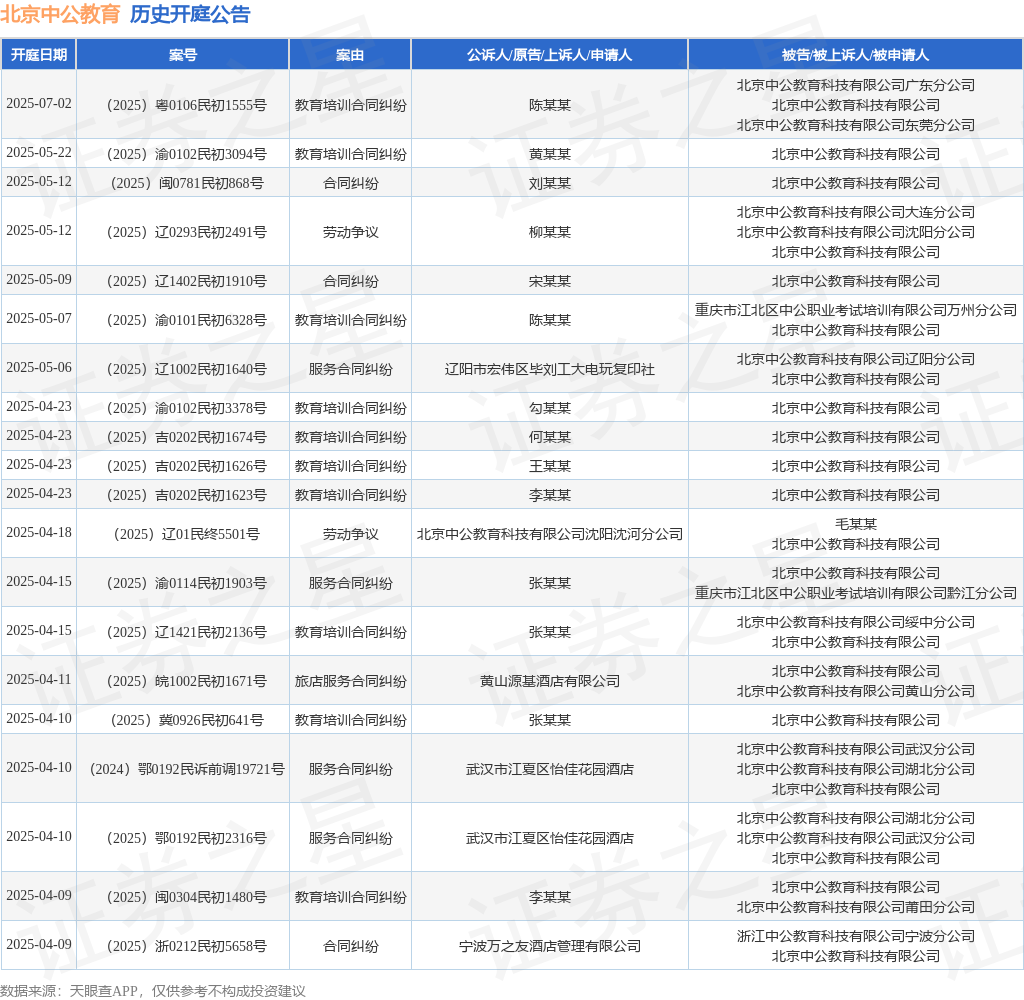Click case number (2025)皖1002民初1671号
Viewport: 1024px width, 1000px height.
[x=186, y=681]
